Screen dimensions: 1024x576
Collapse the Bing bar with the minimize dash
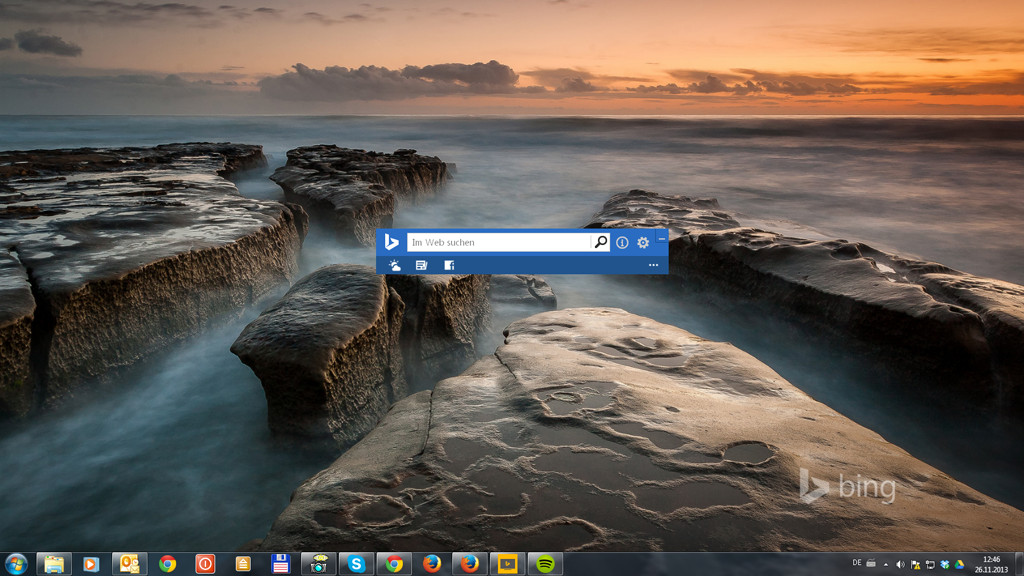point(661,236)
